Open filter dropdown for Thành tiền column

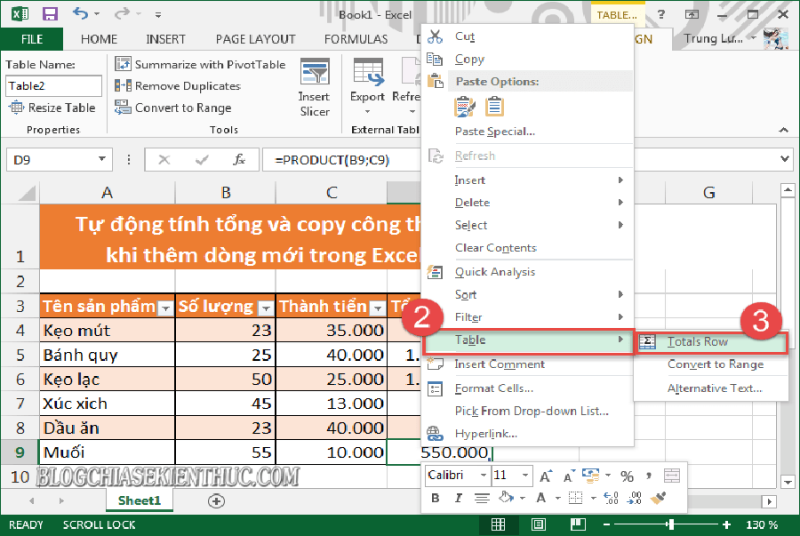click(x=378, y=308)
